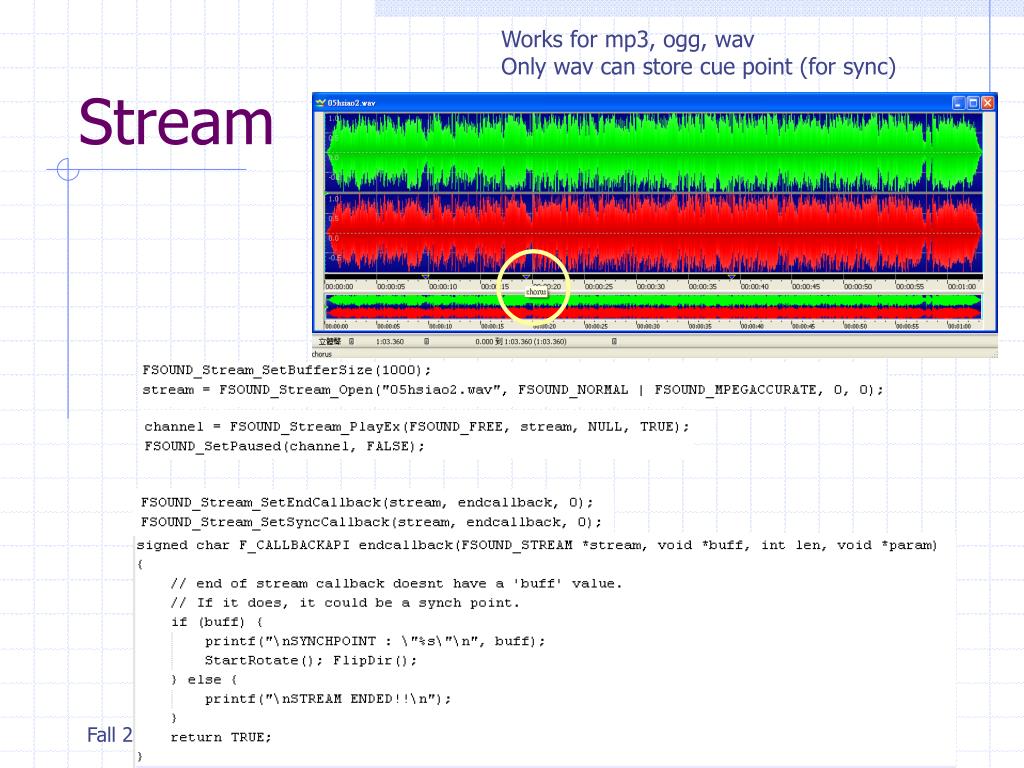Screen dimensions: 1024x768
Task: Click 00:00:00 on the main time ruler
Action: click(339, 286)
